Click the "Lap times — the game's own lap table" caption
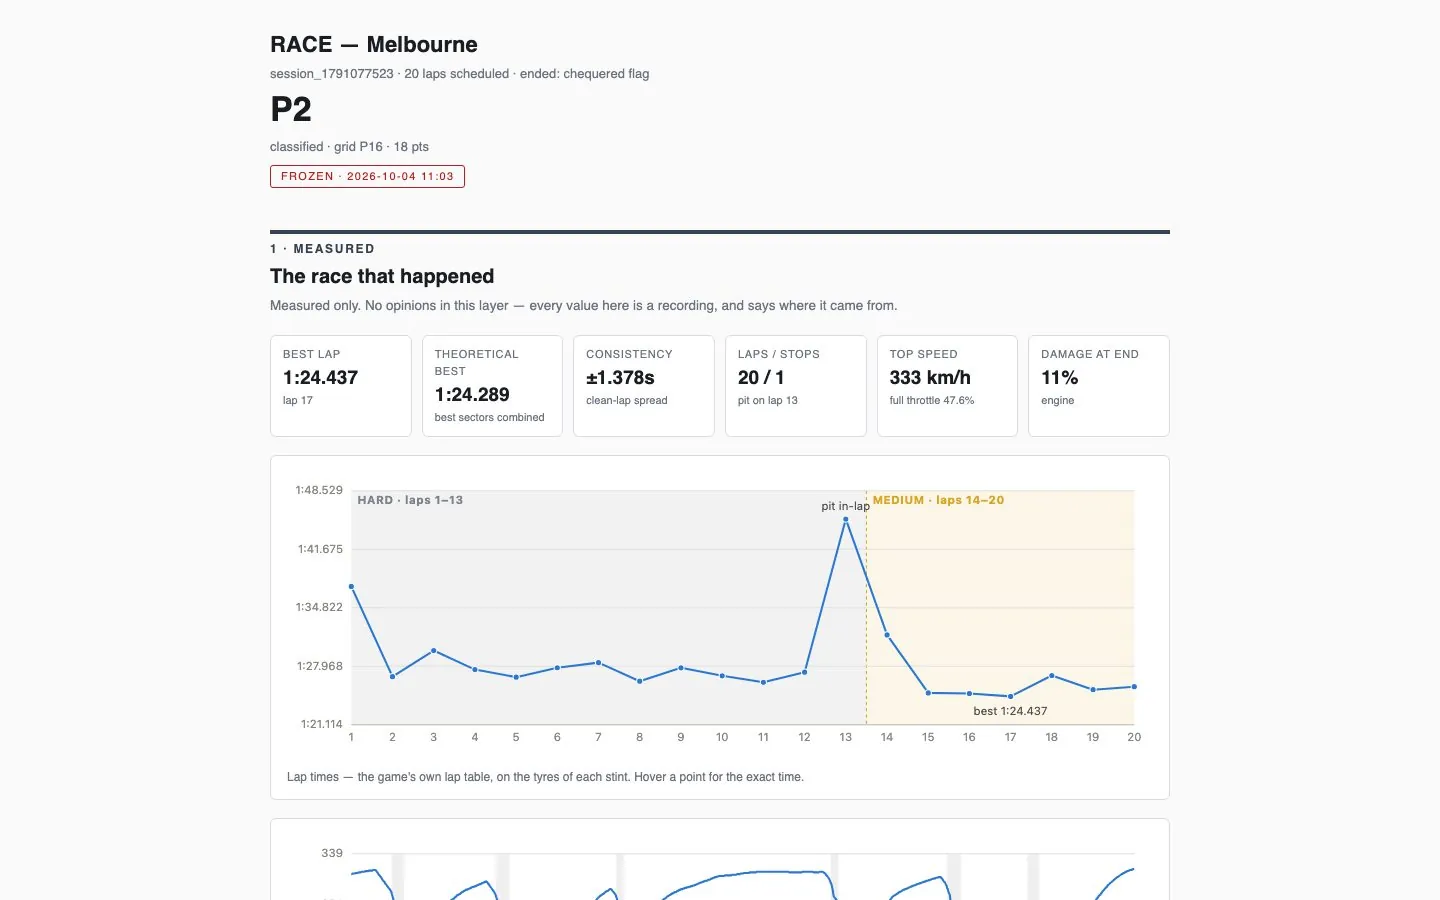1440x900 pixels. coord(545,777)
